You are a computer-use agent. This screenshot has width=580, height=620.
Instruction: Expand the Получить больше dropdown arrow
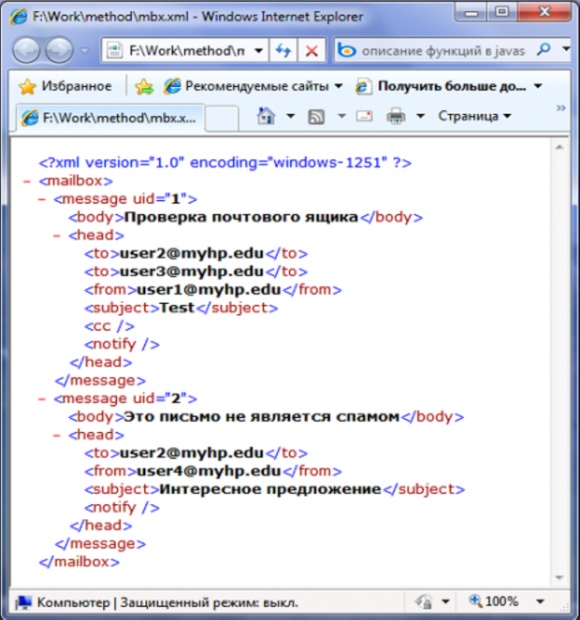coord(538,86)
